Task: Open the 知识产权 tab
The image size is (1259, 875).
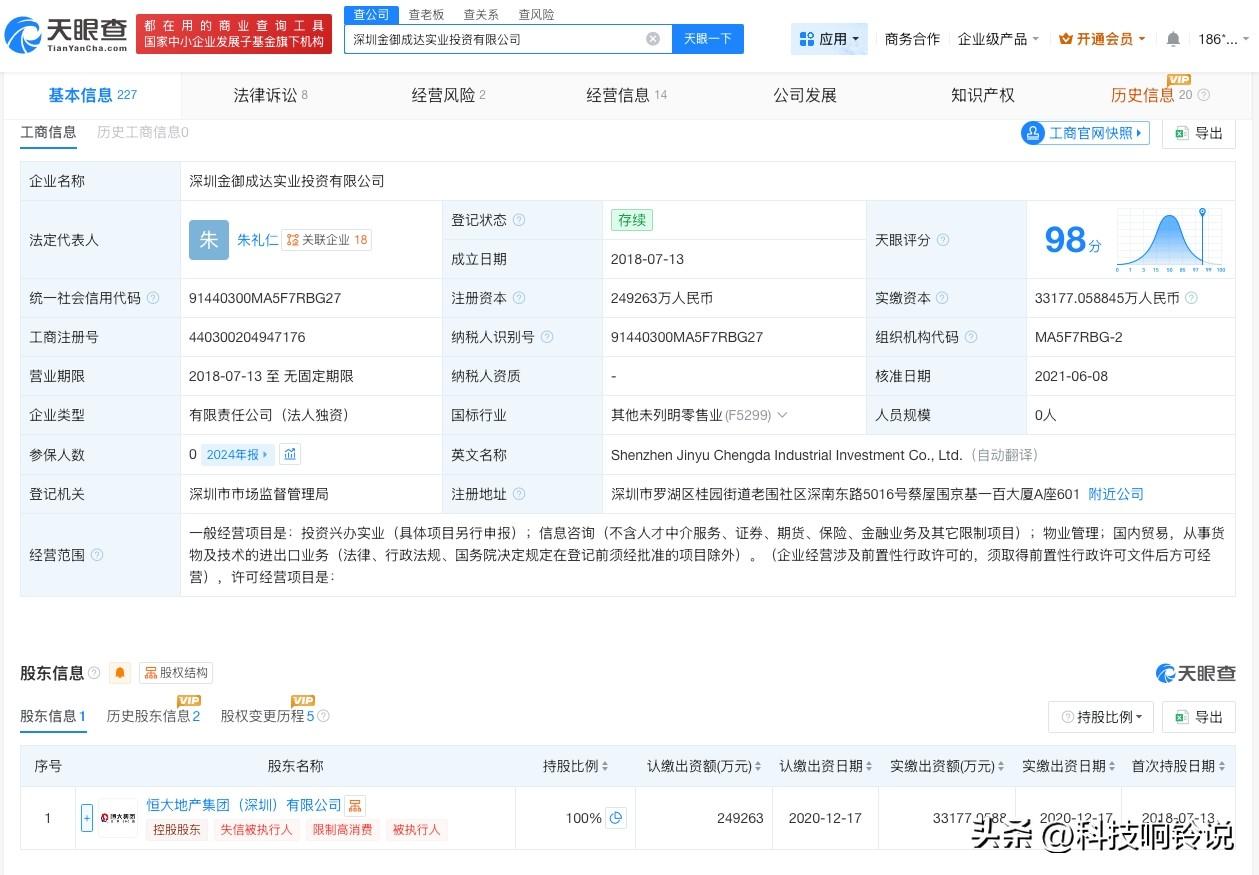Action: click(x=983, y=96)
